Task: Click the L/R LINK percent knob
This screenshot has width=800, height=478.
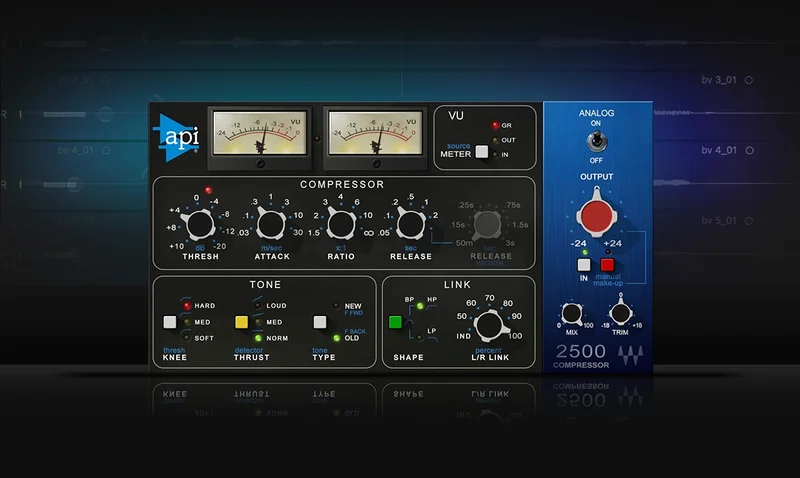Action: (x=490, y=326)
